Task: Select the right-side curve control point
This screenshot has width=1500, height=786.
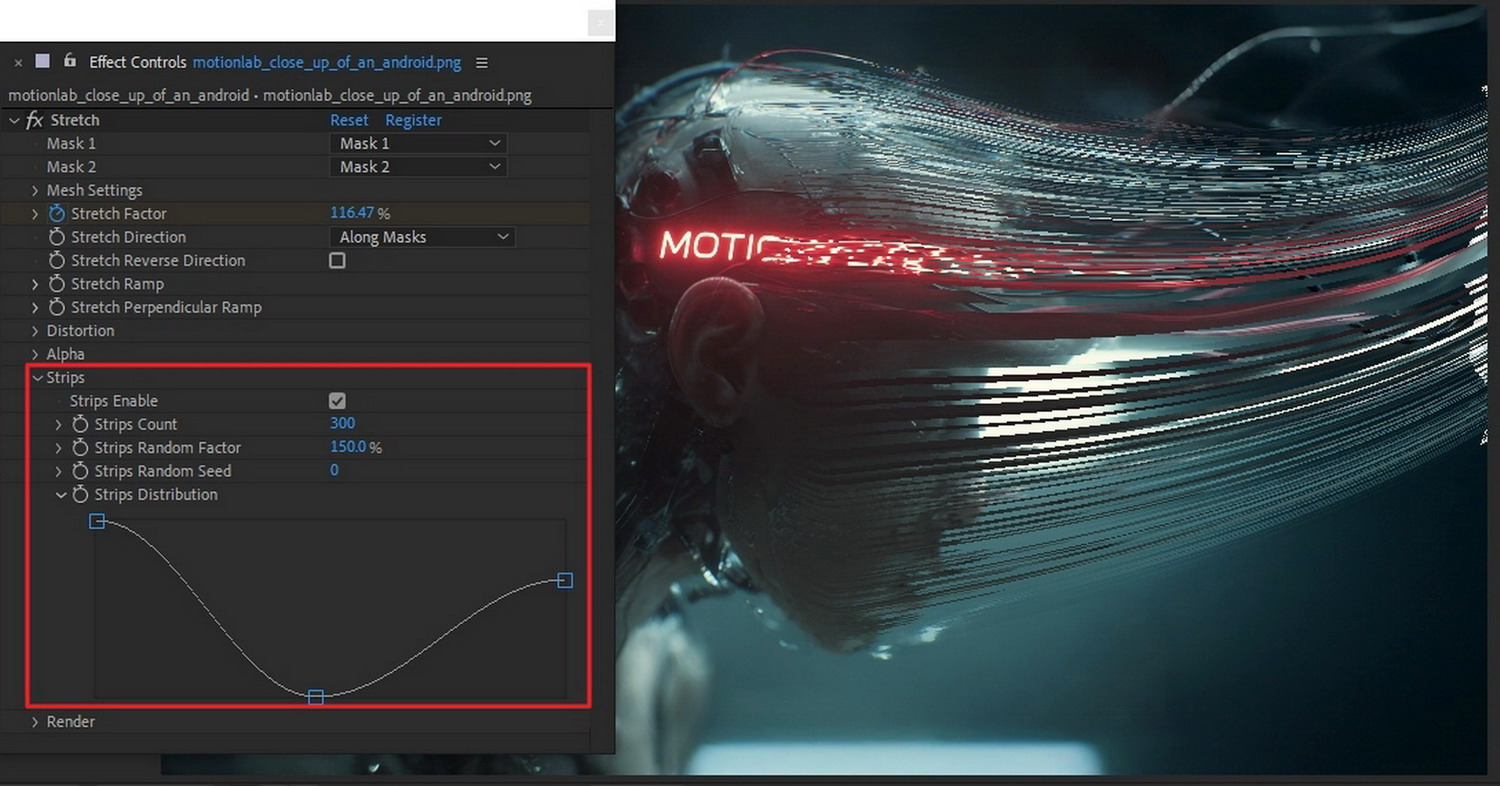Action: (x=565, y=580)
